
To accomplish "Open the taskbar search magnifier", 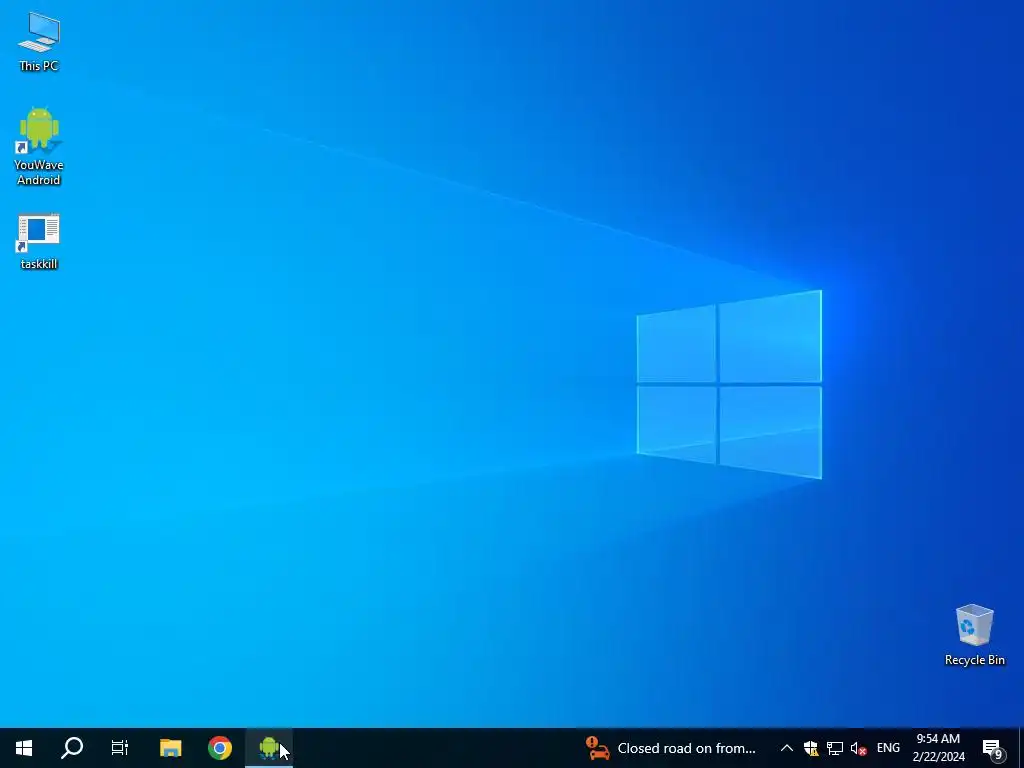I will (72, 748).
